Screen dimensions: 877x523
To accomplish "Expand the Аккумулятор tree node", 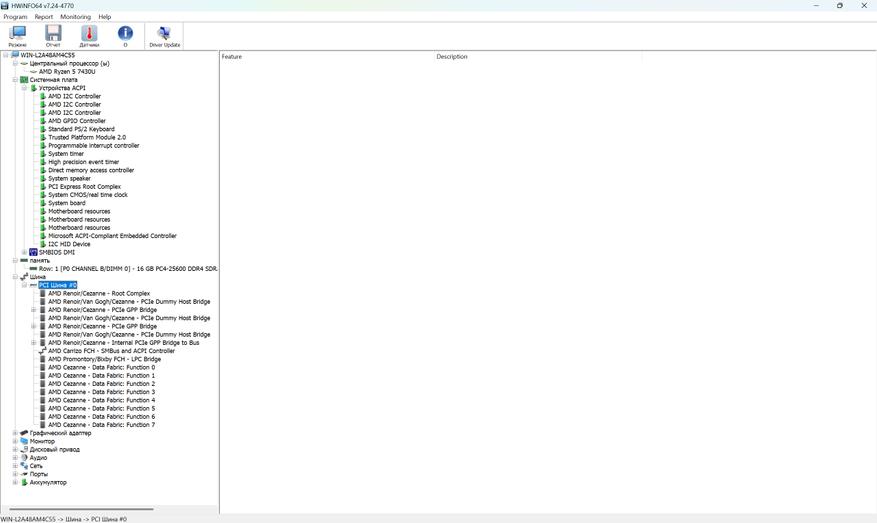I will [15, 482].
